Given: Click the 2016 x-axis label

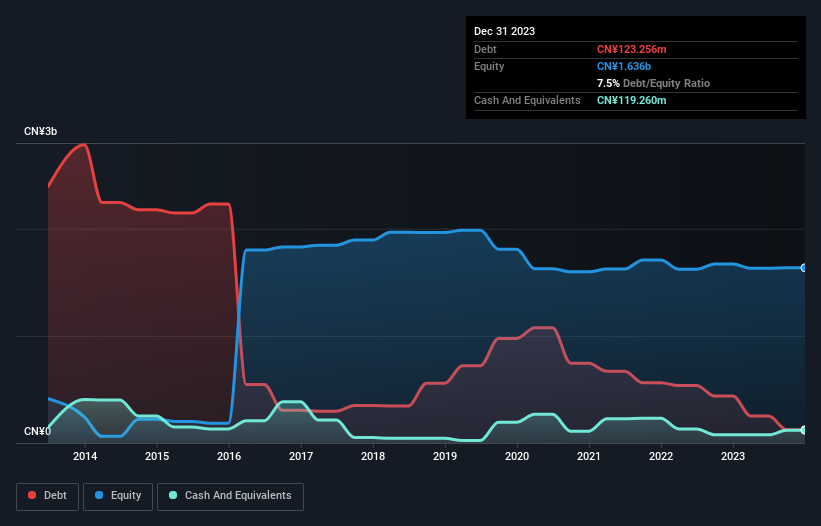Looking at the screenshot, I should (x=229, y=456).
